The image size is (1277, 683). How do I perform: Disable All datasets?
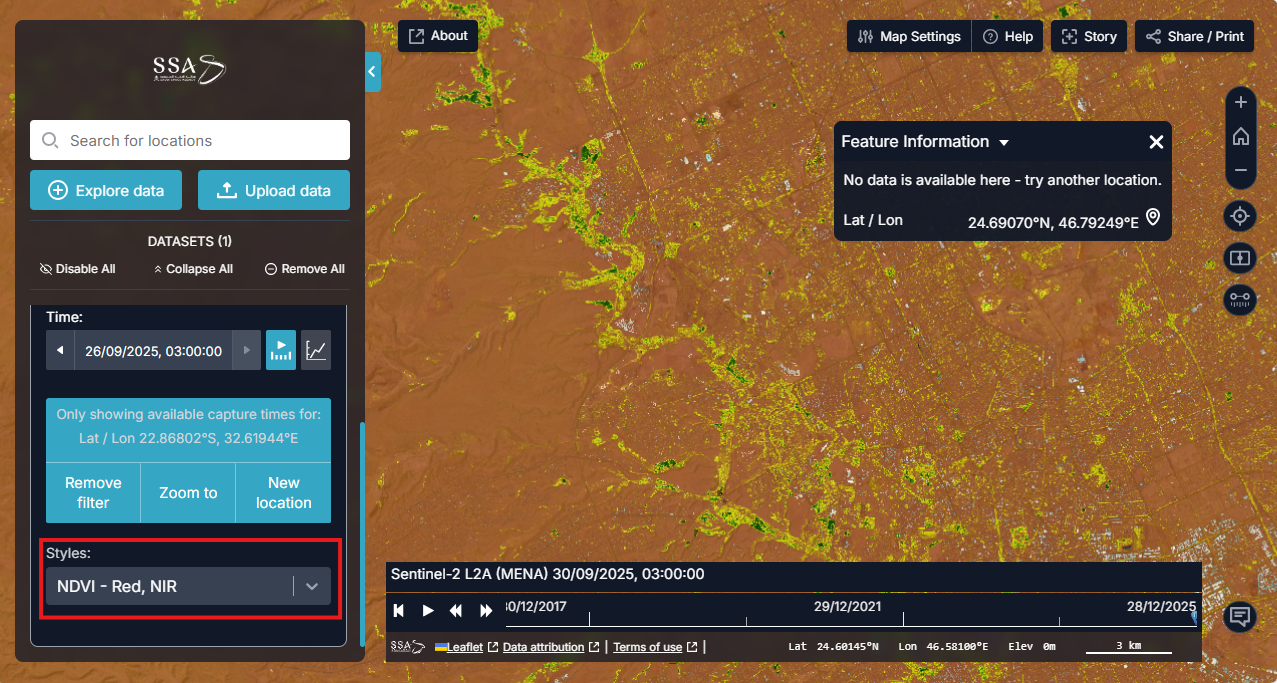coord(77,269)
